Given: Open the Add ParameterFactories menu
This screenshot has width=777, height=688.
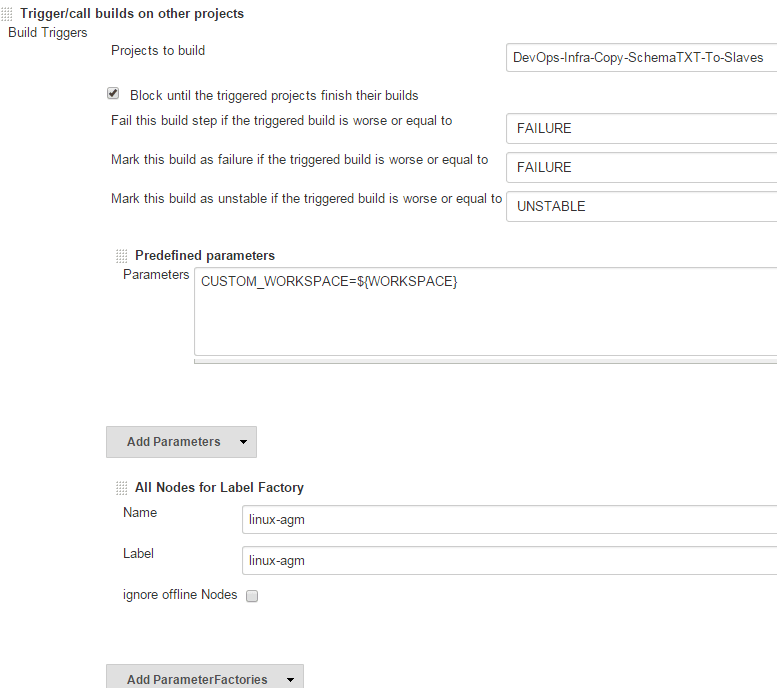Looking at the screenshot, I should [204, 679].
